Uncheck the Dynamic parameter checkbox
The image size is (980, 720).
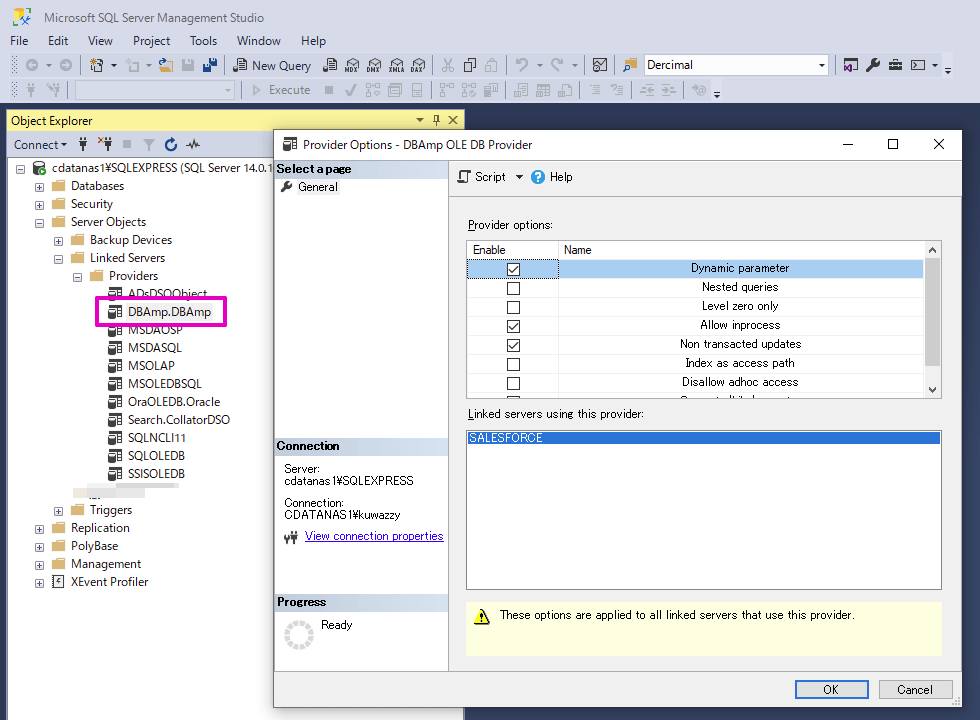pos(513,269)
